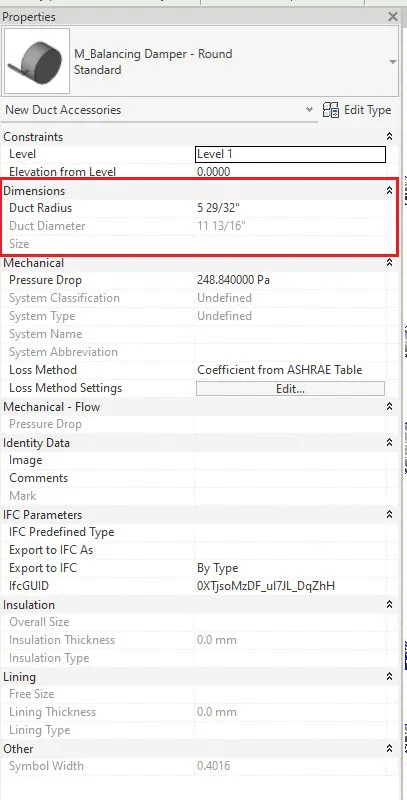Viewport: 407px width, 800px height.
Task: Click the Free Size label
Action: tap(31, 694)
